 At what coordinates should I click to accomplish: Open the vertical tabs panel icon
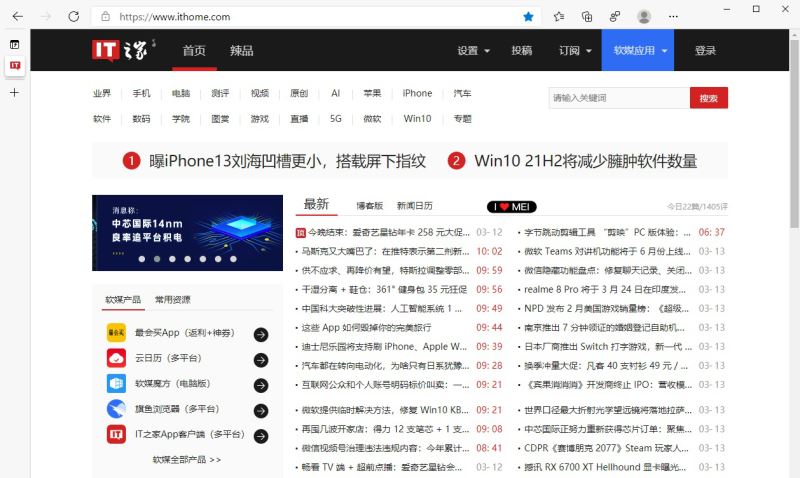(x=15, y=44)
